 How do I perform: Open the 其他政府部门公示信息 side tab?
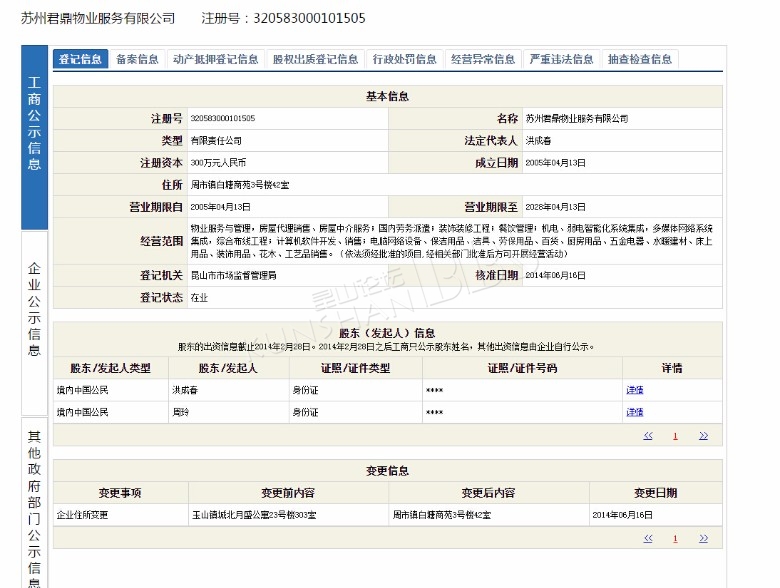pyautogui.click(x=34, y=502)
